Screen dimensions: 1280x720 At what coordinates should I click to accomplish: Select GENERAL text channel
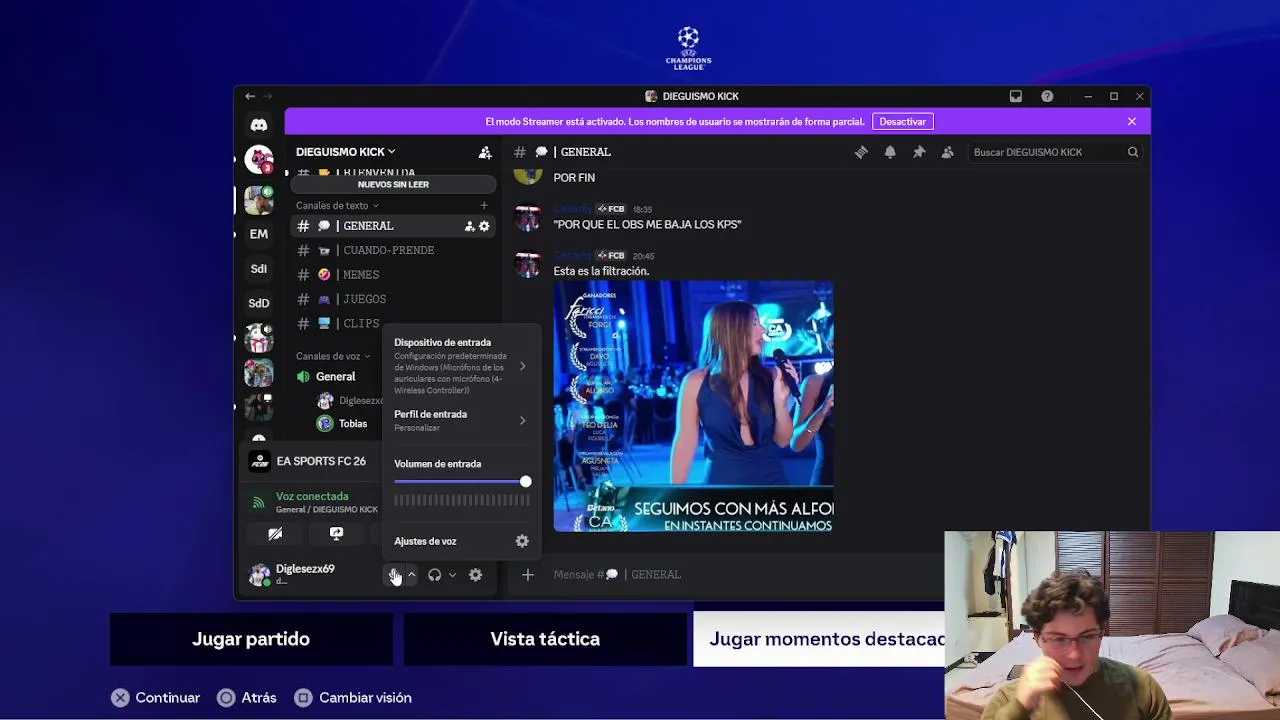pyautogui.click(x=394, y=226)
